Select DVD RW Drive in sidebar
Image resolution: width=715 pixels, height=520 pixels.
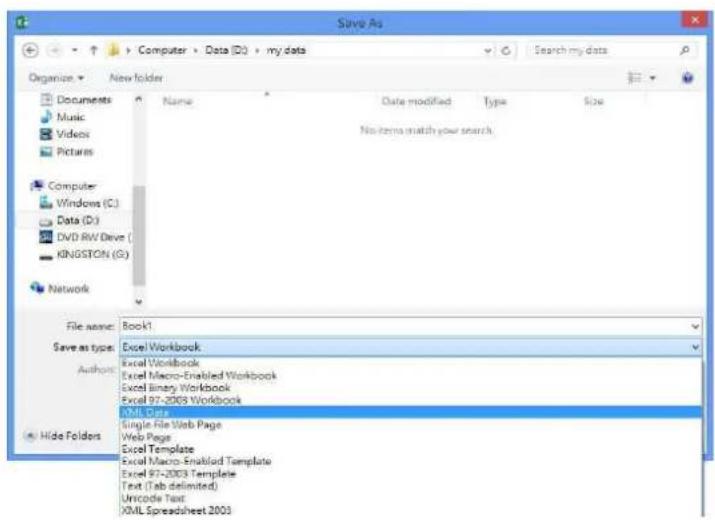(x=85, y=237)
